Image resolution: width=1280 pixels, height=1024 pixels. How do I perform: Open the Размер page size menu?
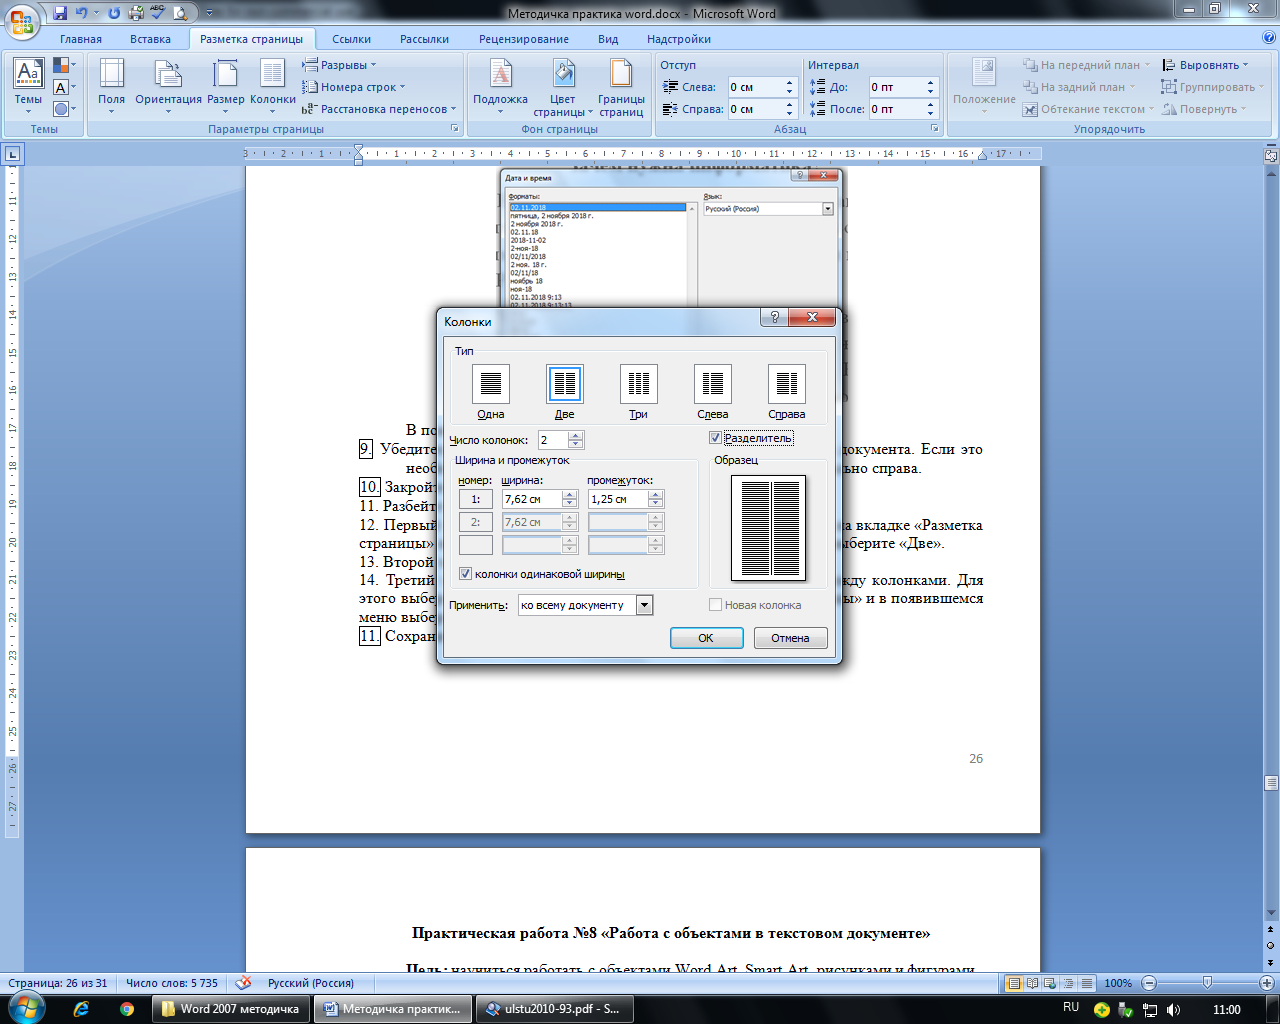coord(226,86)
